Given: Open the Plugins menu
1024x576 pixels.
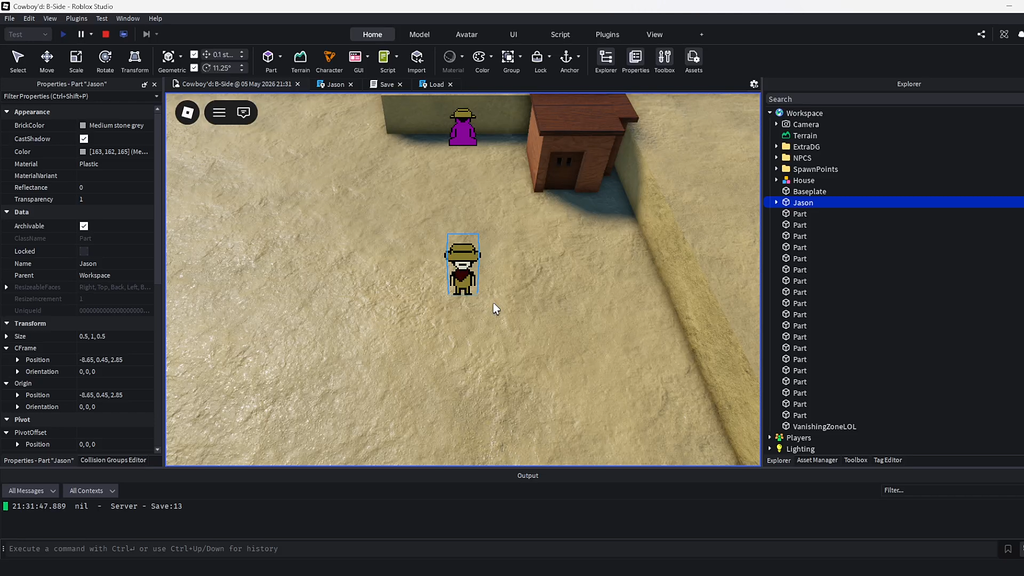Looking at the screenshot, I should pyautogui.click(x=76, y=18).
